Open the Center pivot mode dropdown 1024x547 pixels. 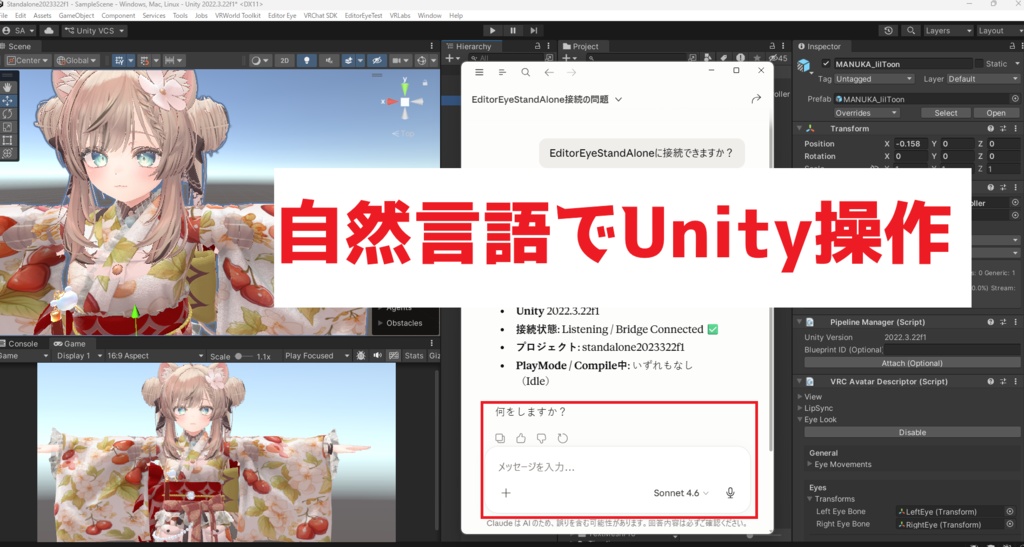tap(27, 61)
